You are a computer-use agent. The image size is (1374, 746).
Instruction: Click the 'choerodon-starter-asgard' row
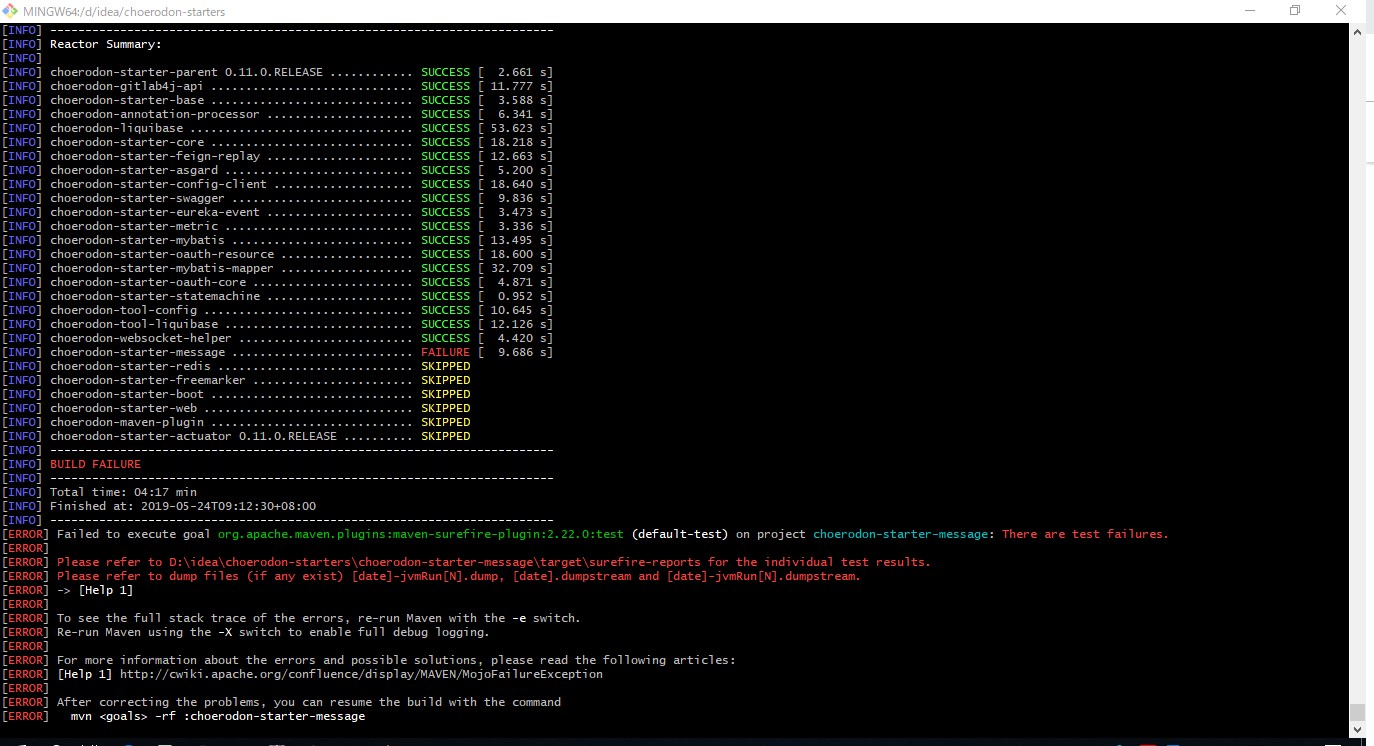(277, 170)
